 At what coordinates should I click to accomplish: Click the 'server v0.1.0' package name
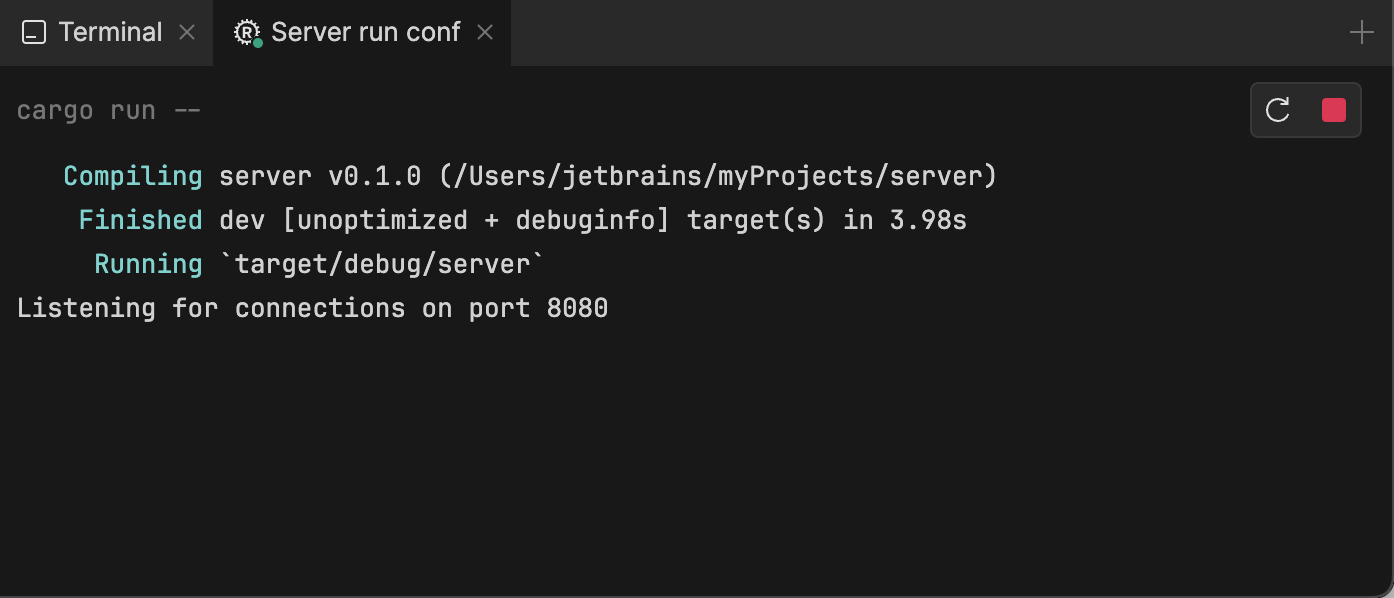click(320, 177)
